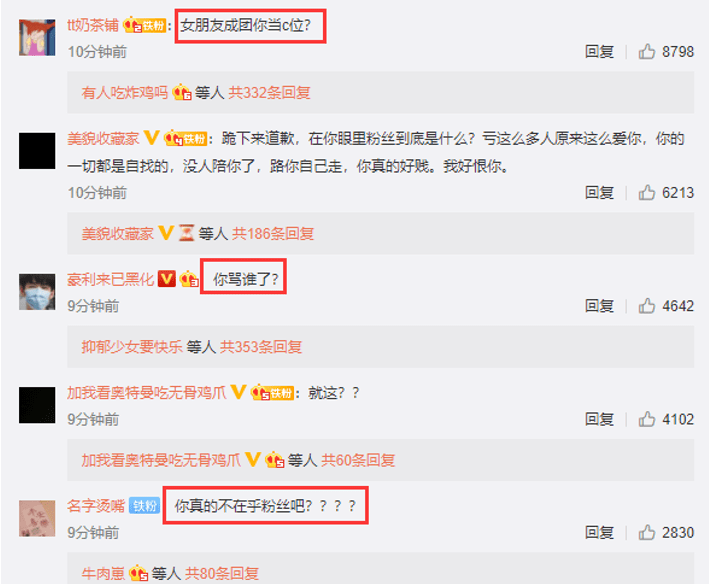Screen dimensions: 709x584
Task: Click the 铁粉 crown badge next to tt奶茶铺
Action: 145,25
